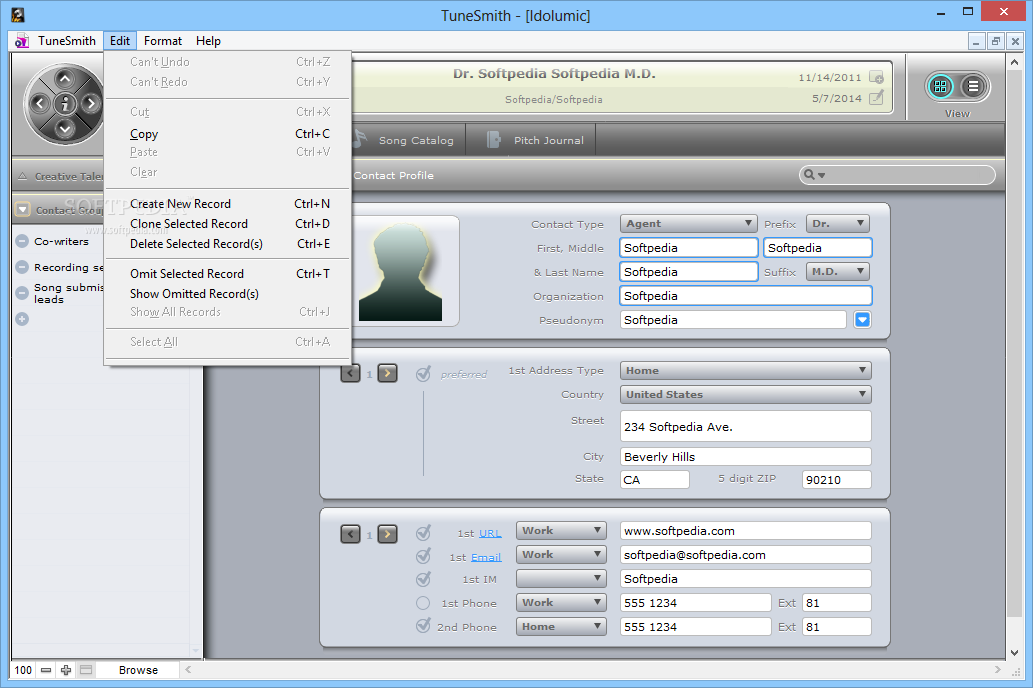Go to previous URL entry with left arrow
Viewport: 1033px width, 688px height.
tap(350, 534)
